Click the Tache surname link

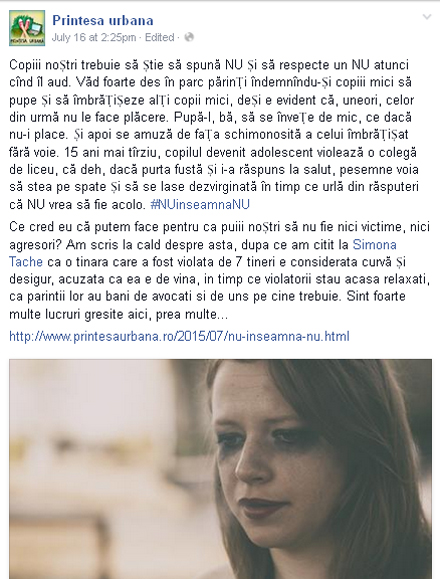point(26,261)
